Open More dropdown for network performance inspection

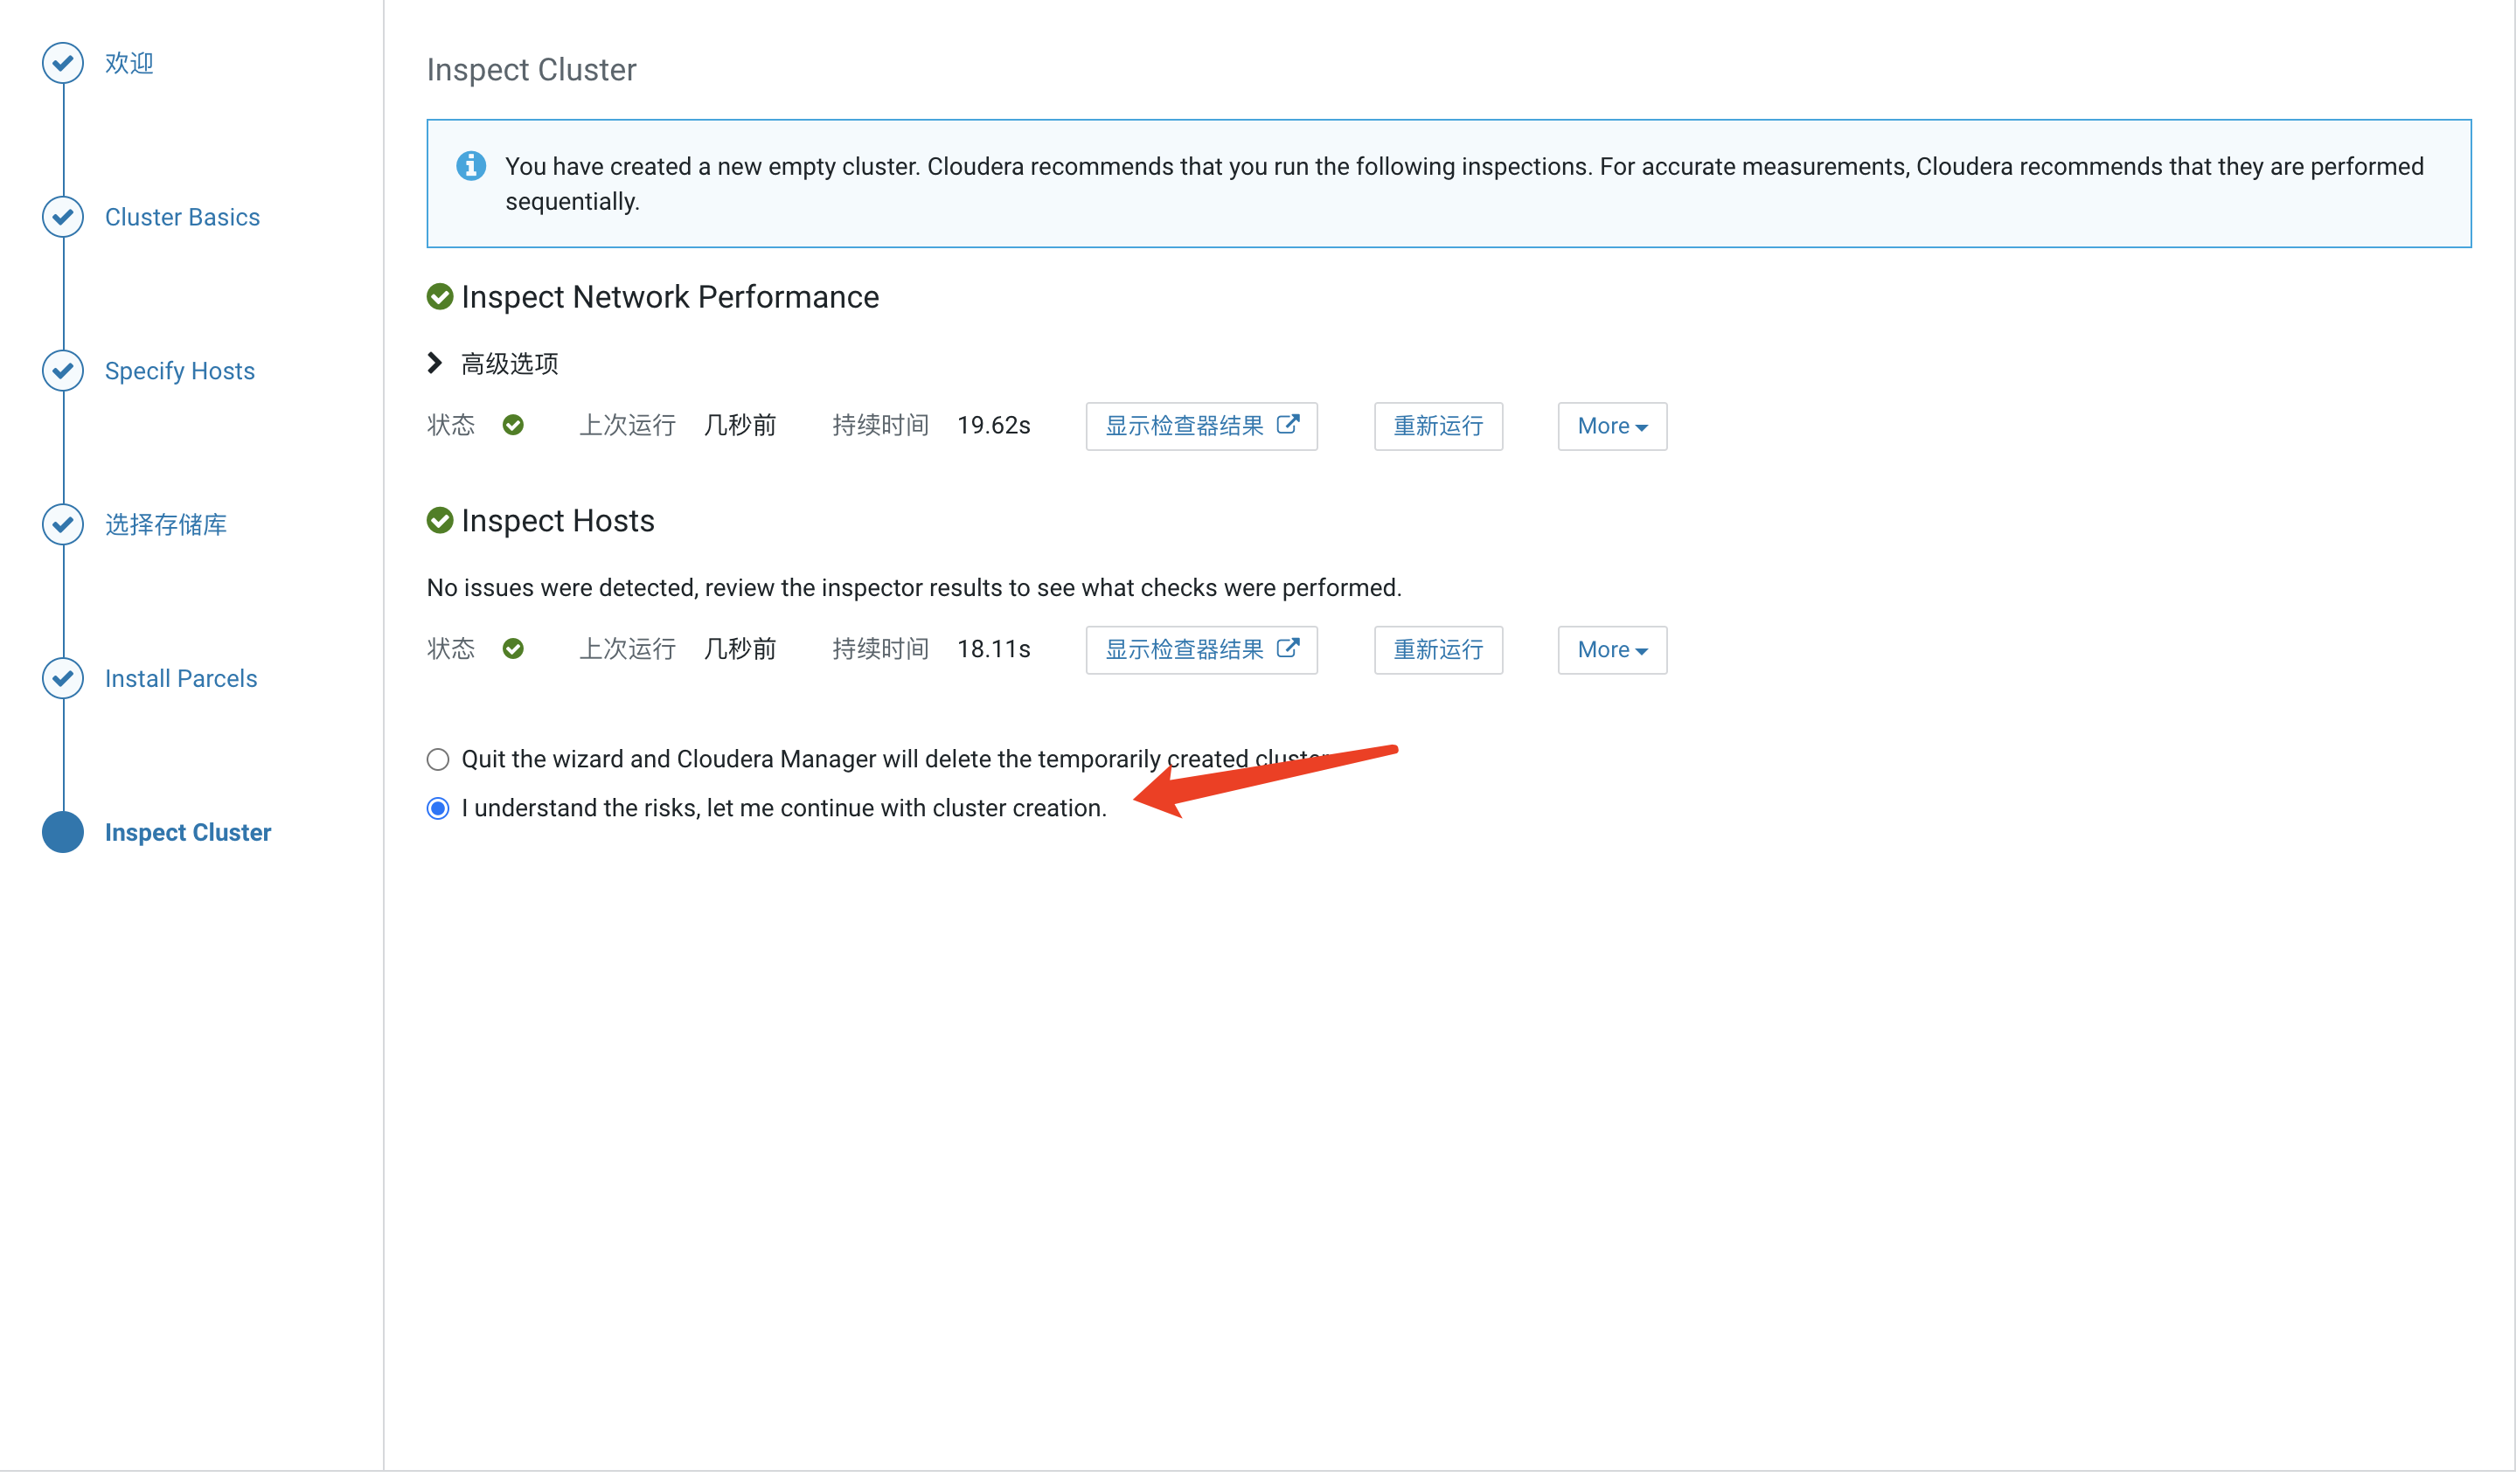1611,426
